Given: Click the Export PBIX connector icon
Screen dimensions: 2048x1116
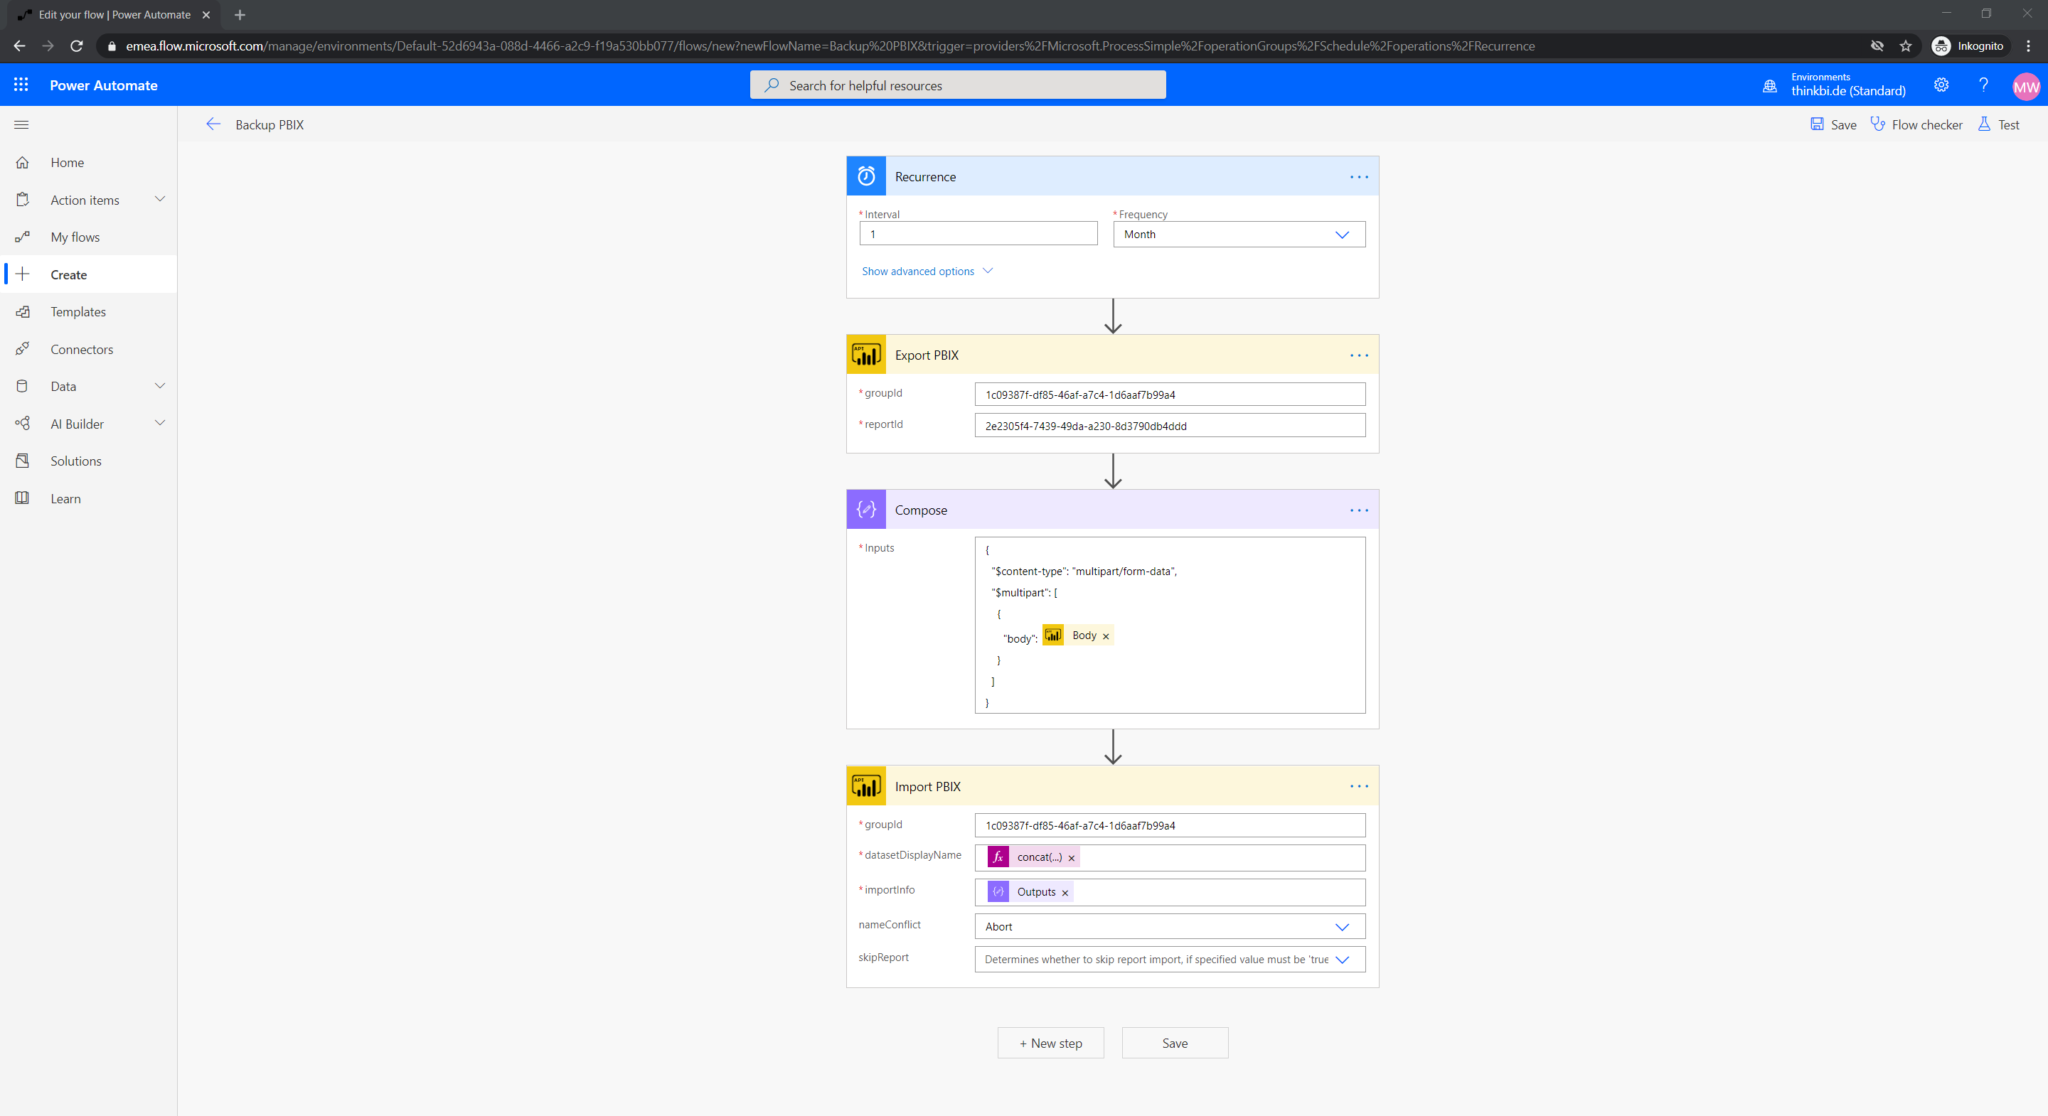Looking at the screenshot, I should click(x=866, y=354).
